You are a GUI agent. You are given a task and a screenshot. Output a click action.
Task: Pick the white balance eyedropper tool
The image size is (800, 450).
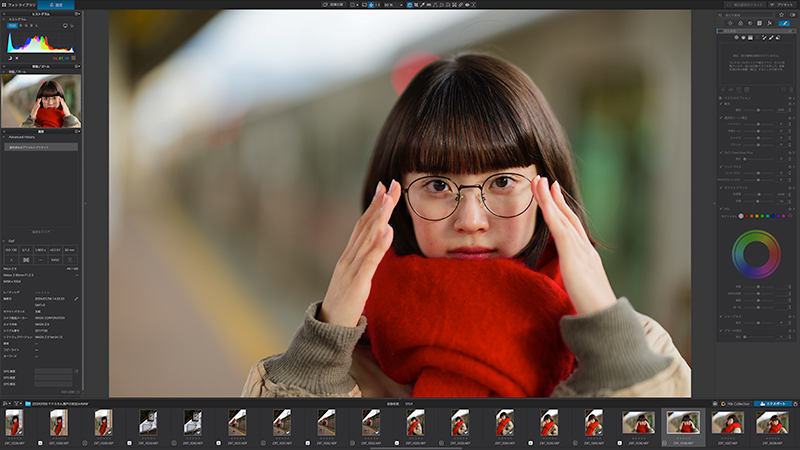point(422,5)
